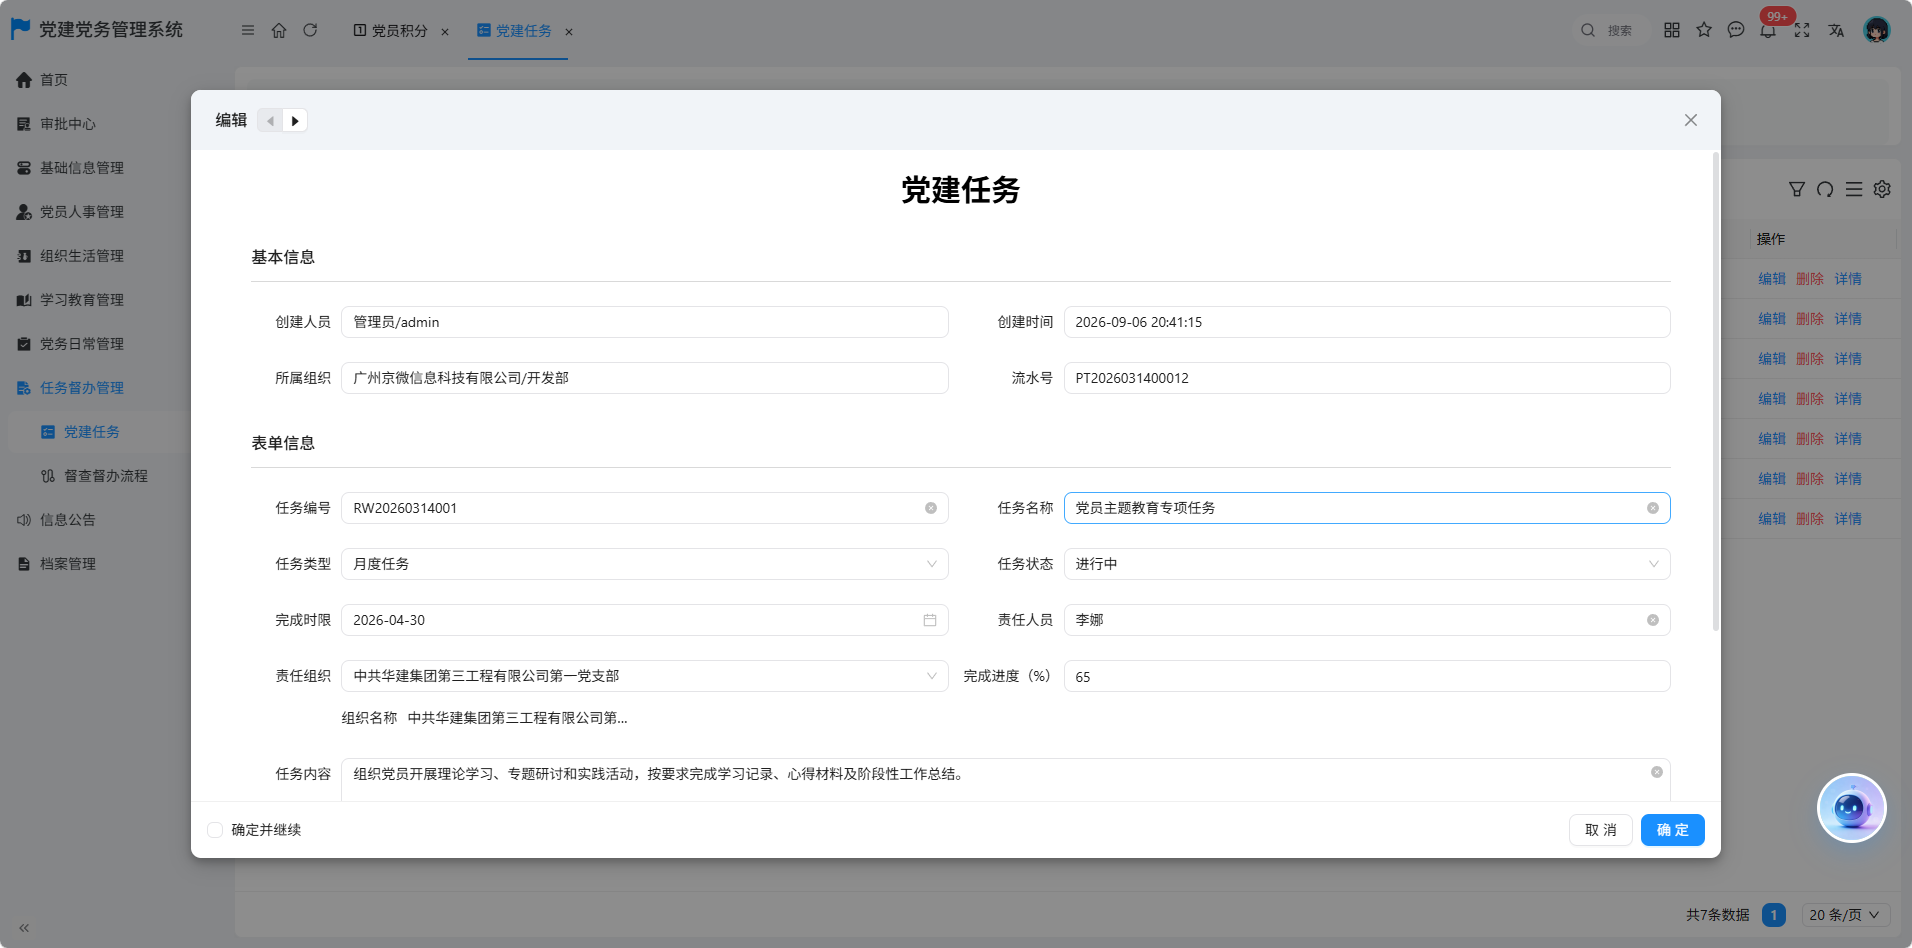Toggle the 确定并继续 checkbox
Screen dimensions: 1912x948
tap(215, 830)
